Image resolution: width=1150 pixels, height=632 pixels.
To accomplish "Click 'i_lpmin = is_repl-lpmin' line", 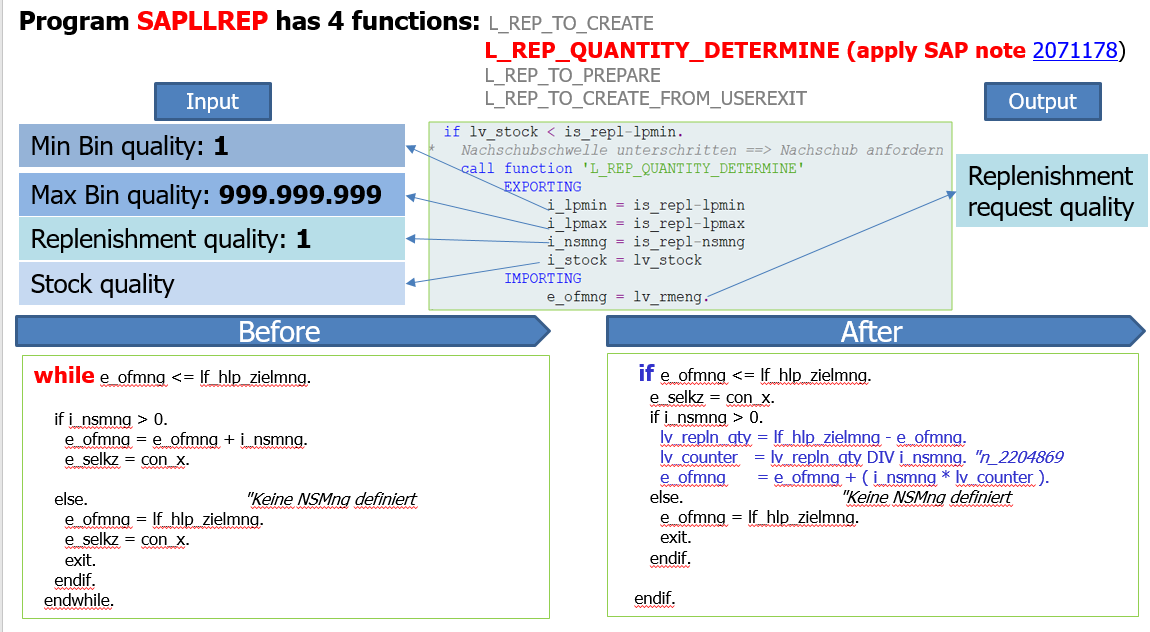I will [645, 205].
